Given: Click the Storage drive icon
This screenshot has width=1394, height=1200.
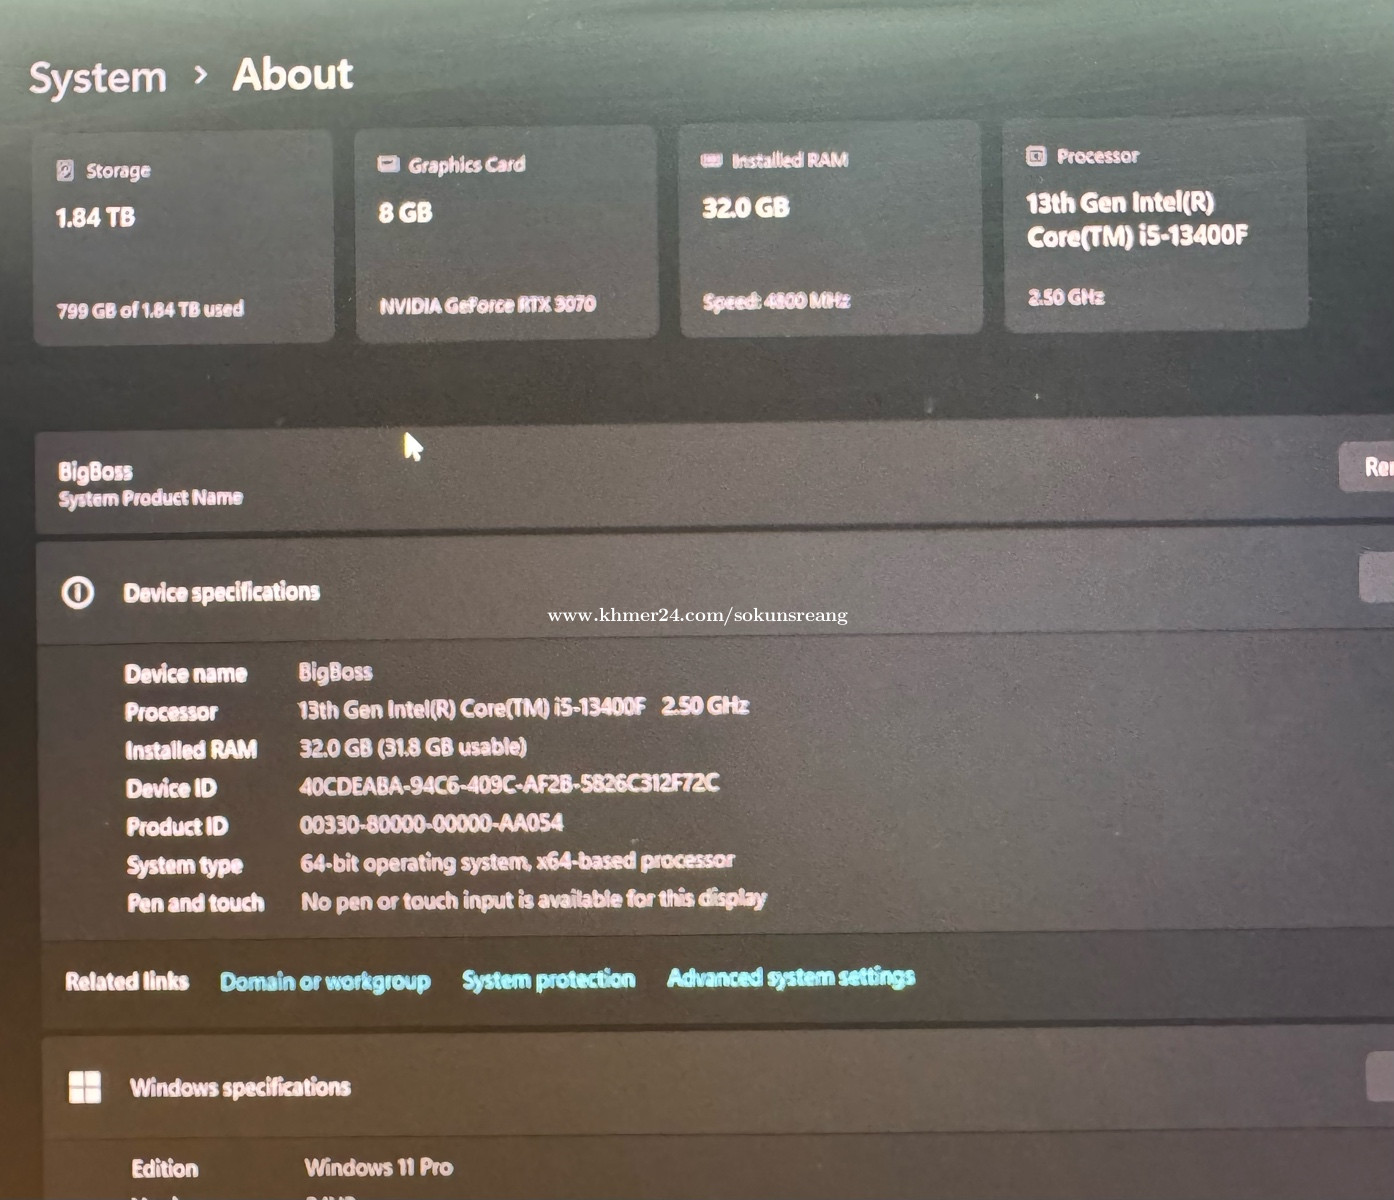Looking at the screenshot, I should click(65, 170).
